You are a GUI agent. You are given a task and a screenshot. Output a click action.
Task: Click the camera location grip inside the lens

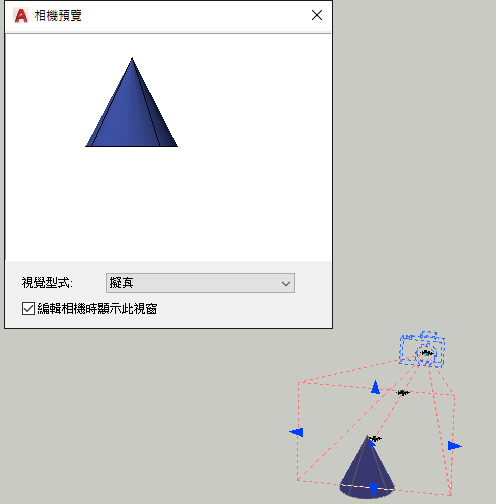point(427,353)
